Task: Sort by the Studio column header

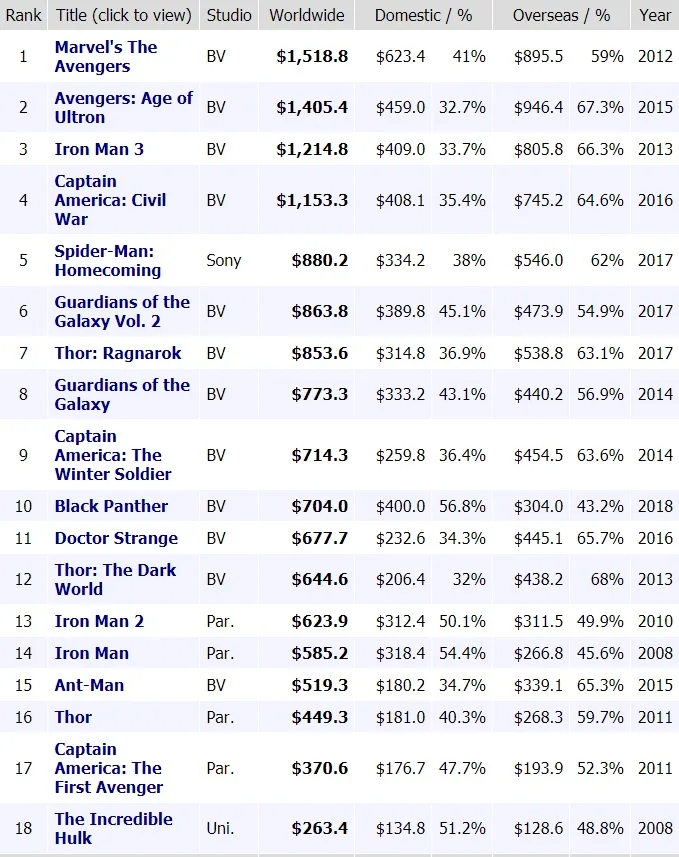Action: (x=229, y=15)
